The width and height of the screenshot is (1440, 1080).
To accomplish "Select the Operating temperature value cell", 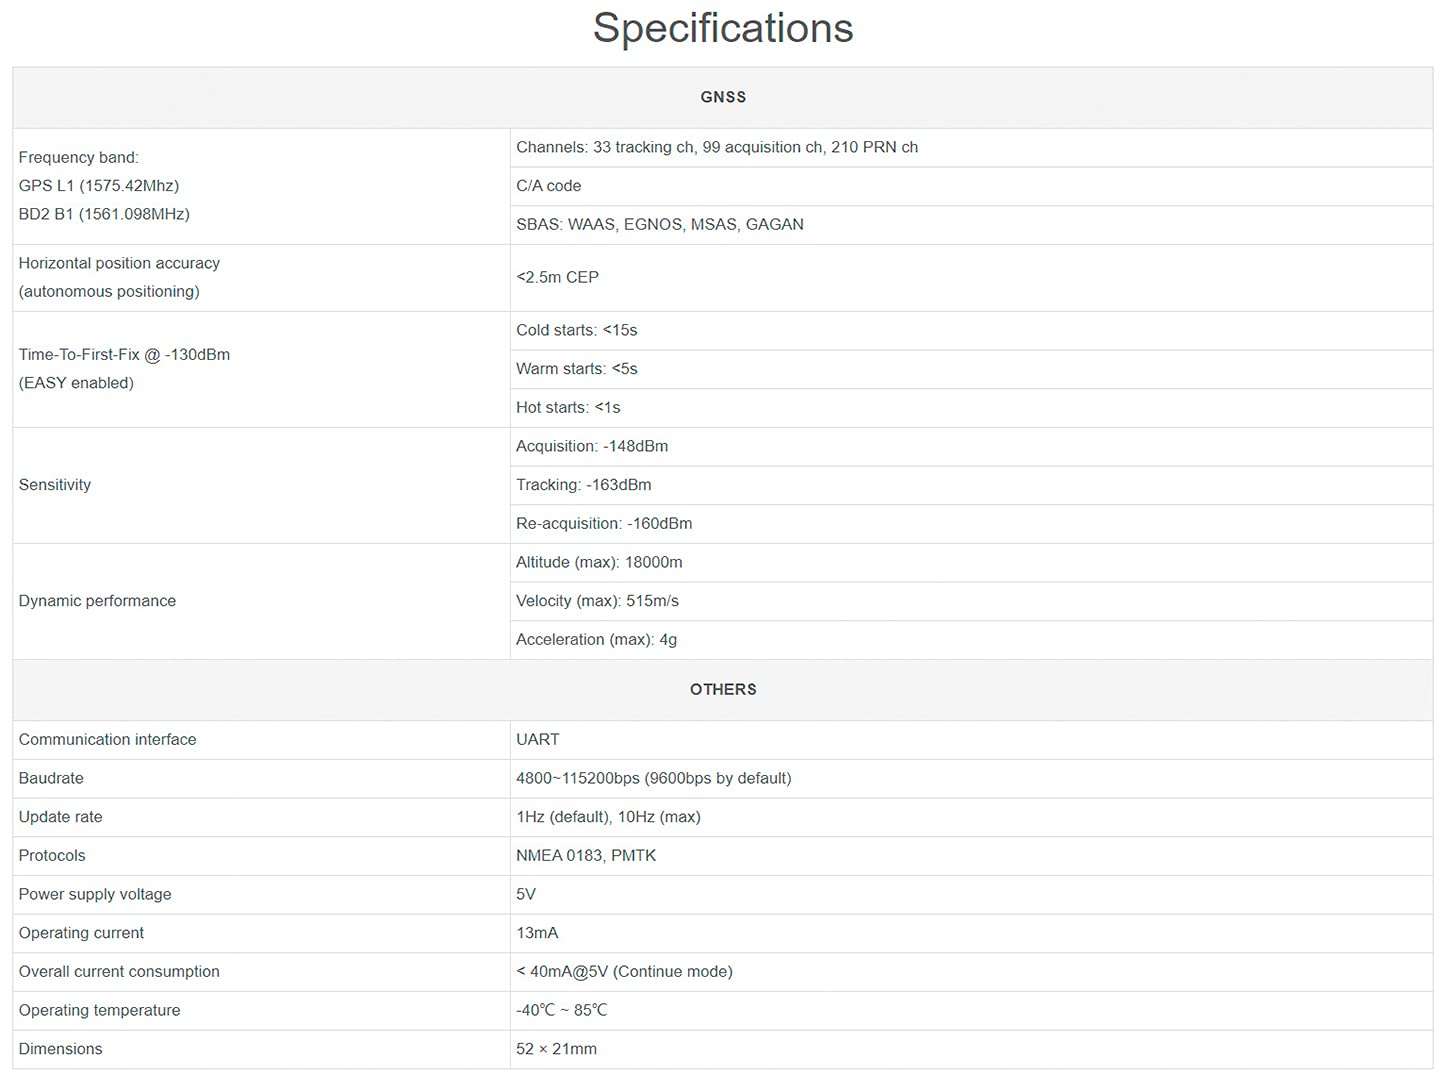I will point(971,1011).
